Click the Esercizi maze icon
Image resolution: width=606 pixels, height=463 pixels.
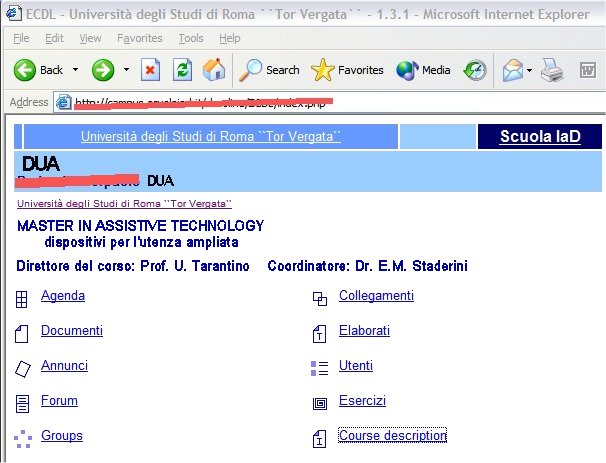coord(320,404)
